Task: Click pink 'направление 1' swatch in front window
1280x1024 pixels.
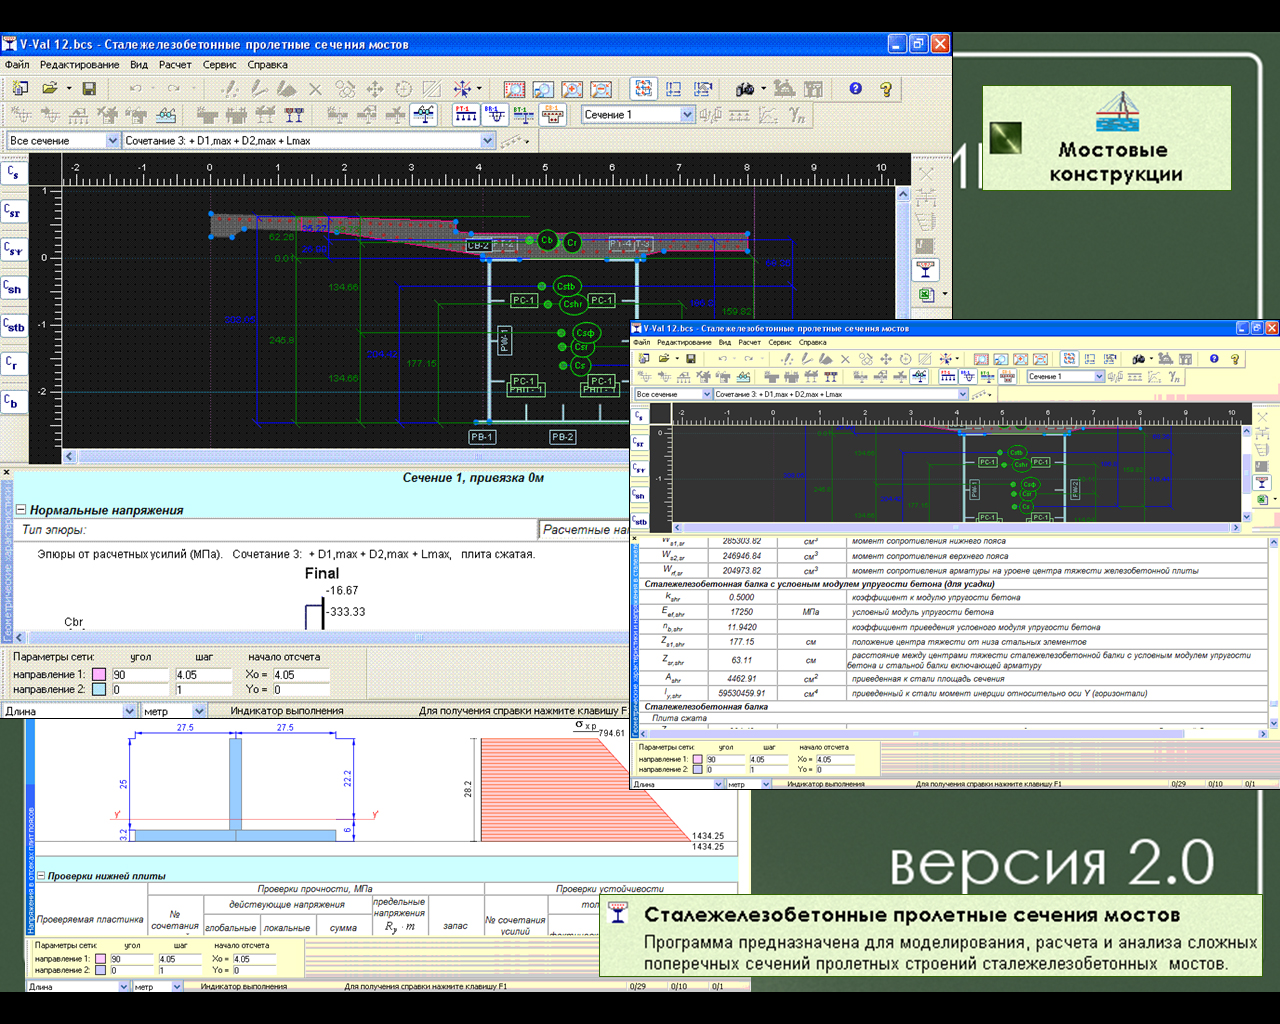Action: 698,759
